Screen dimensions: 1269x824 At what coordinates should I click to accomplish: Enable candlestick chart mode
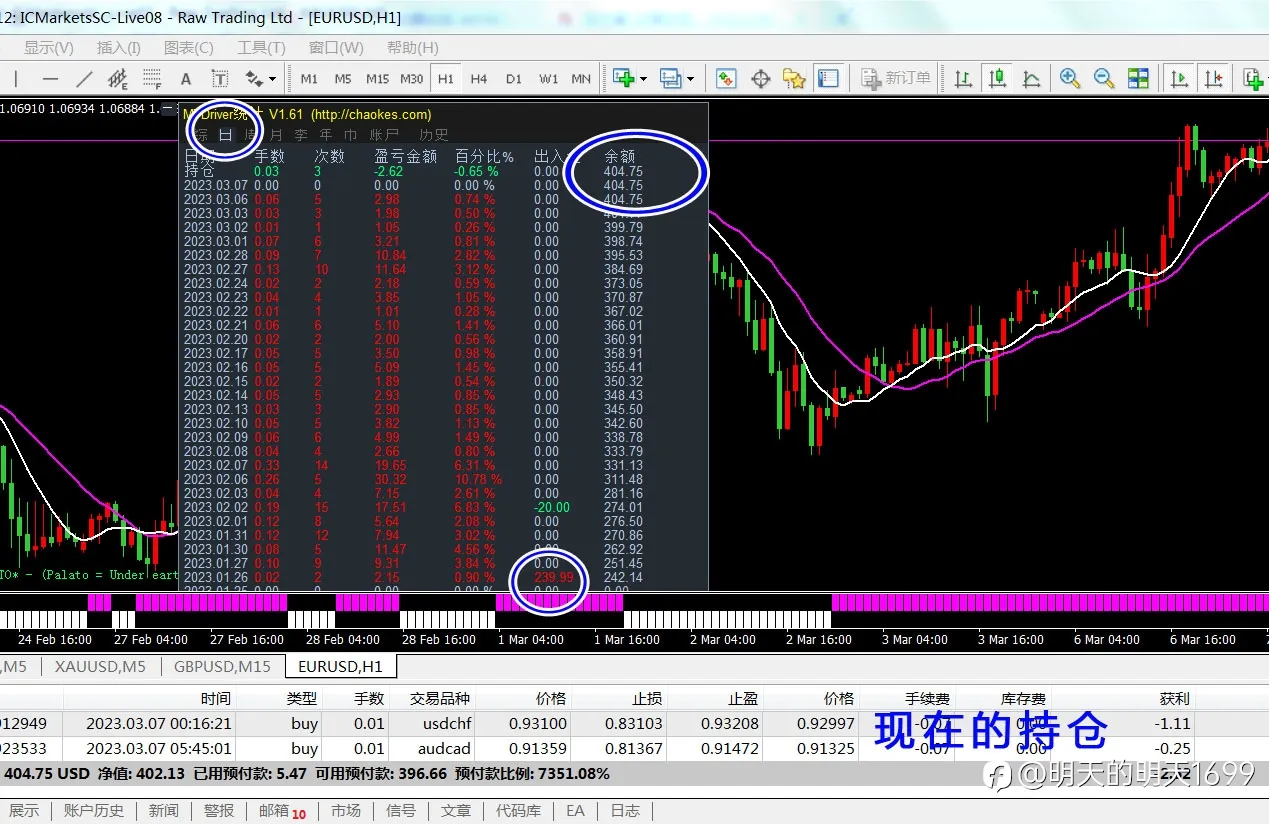coord(997,78)
